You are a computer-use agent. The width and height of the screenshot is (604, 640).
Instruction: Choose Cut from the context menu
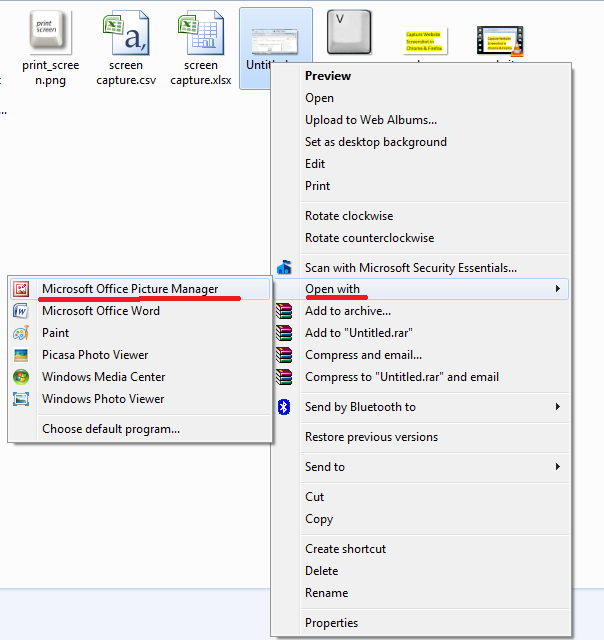click(422, 497)
